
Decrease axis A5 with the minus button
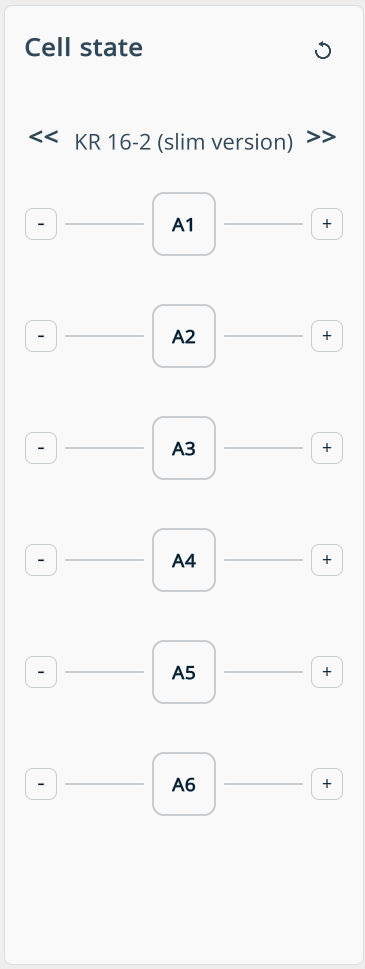click(41, 672)
